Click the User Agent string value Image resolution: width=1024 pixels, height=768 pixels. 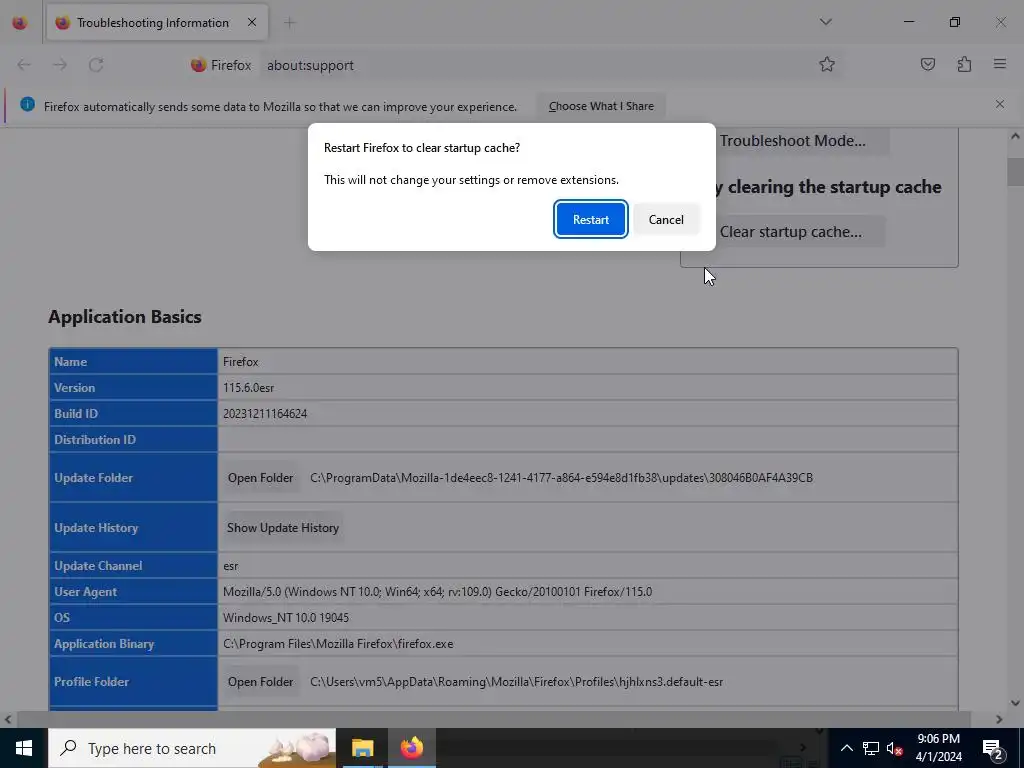pos(437,592)
